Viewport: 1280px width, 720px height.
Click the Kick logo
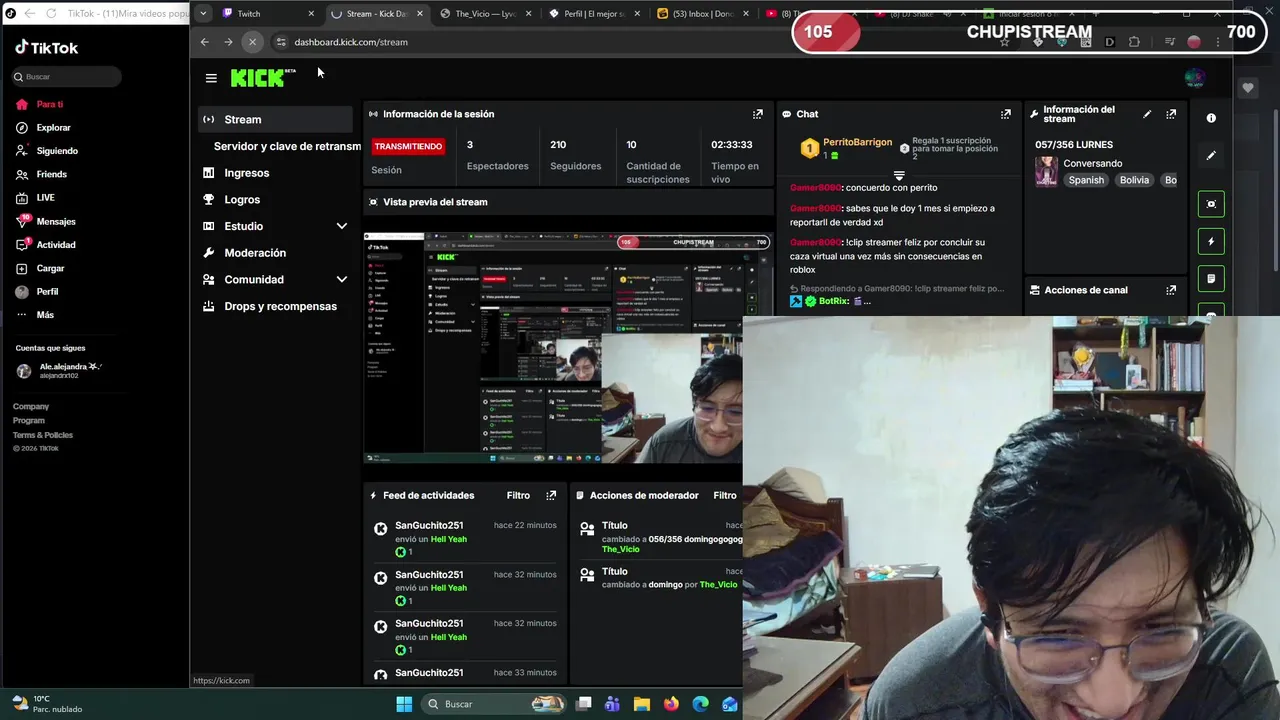coord(263,78)
